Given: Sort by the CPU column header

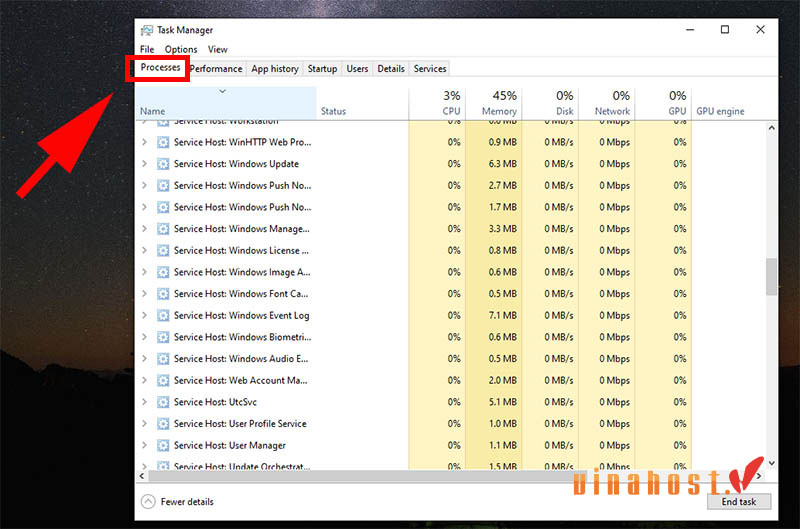Looking at the screenshot, I should (437, 104).
